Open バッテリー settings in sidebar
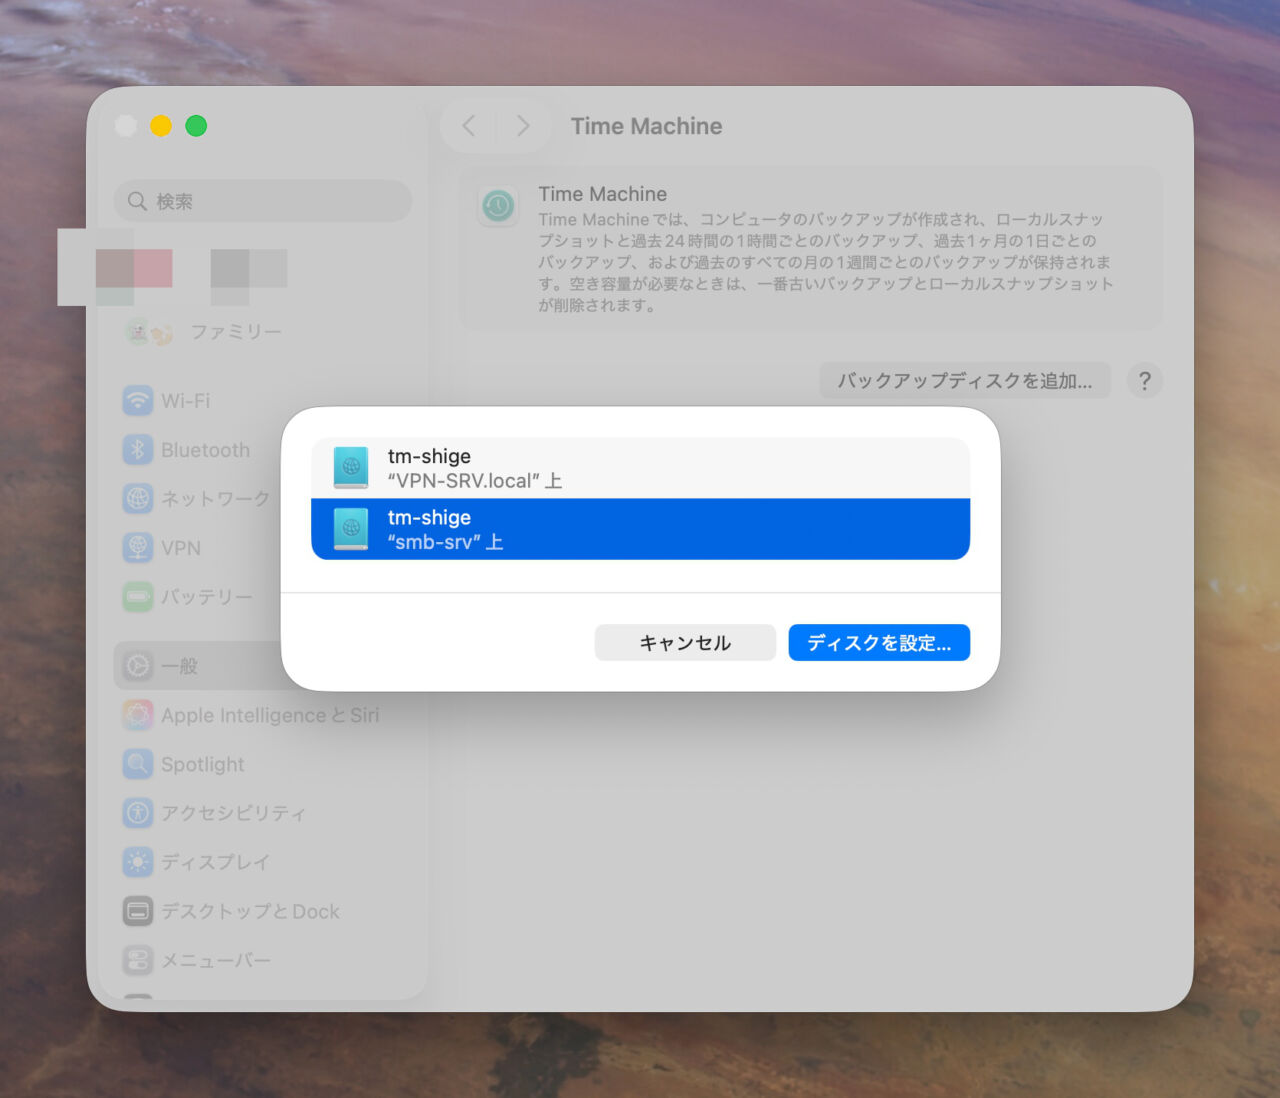 pyautogui.click(x=263, y=597)
